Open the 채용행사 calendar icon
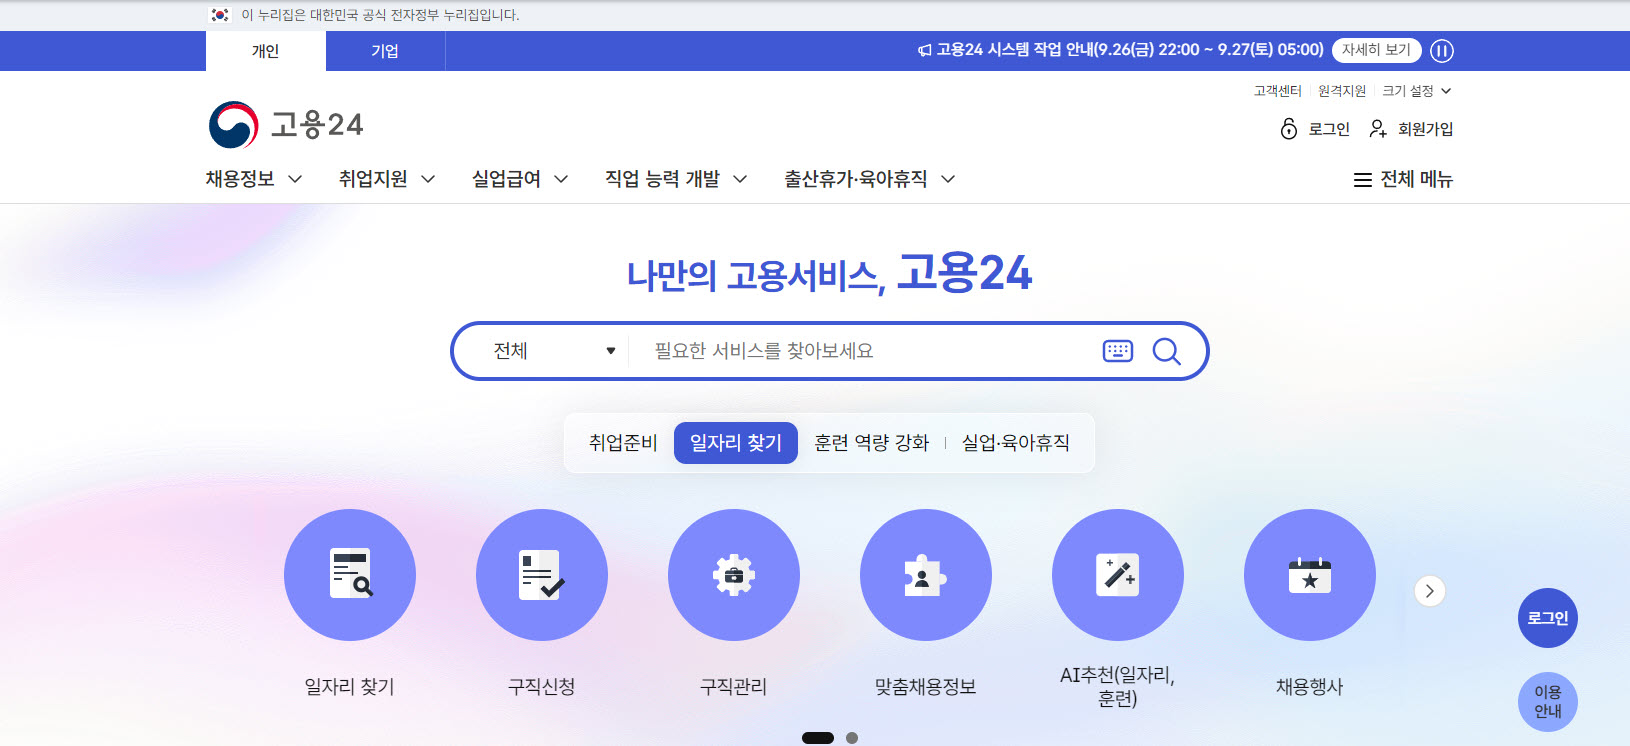The height and width of the screenshot is (746, 1630). 1310,575
